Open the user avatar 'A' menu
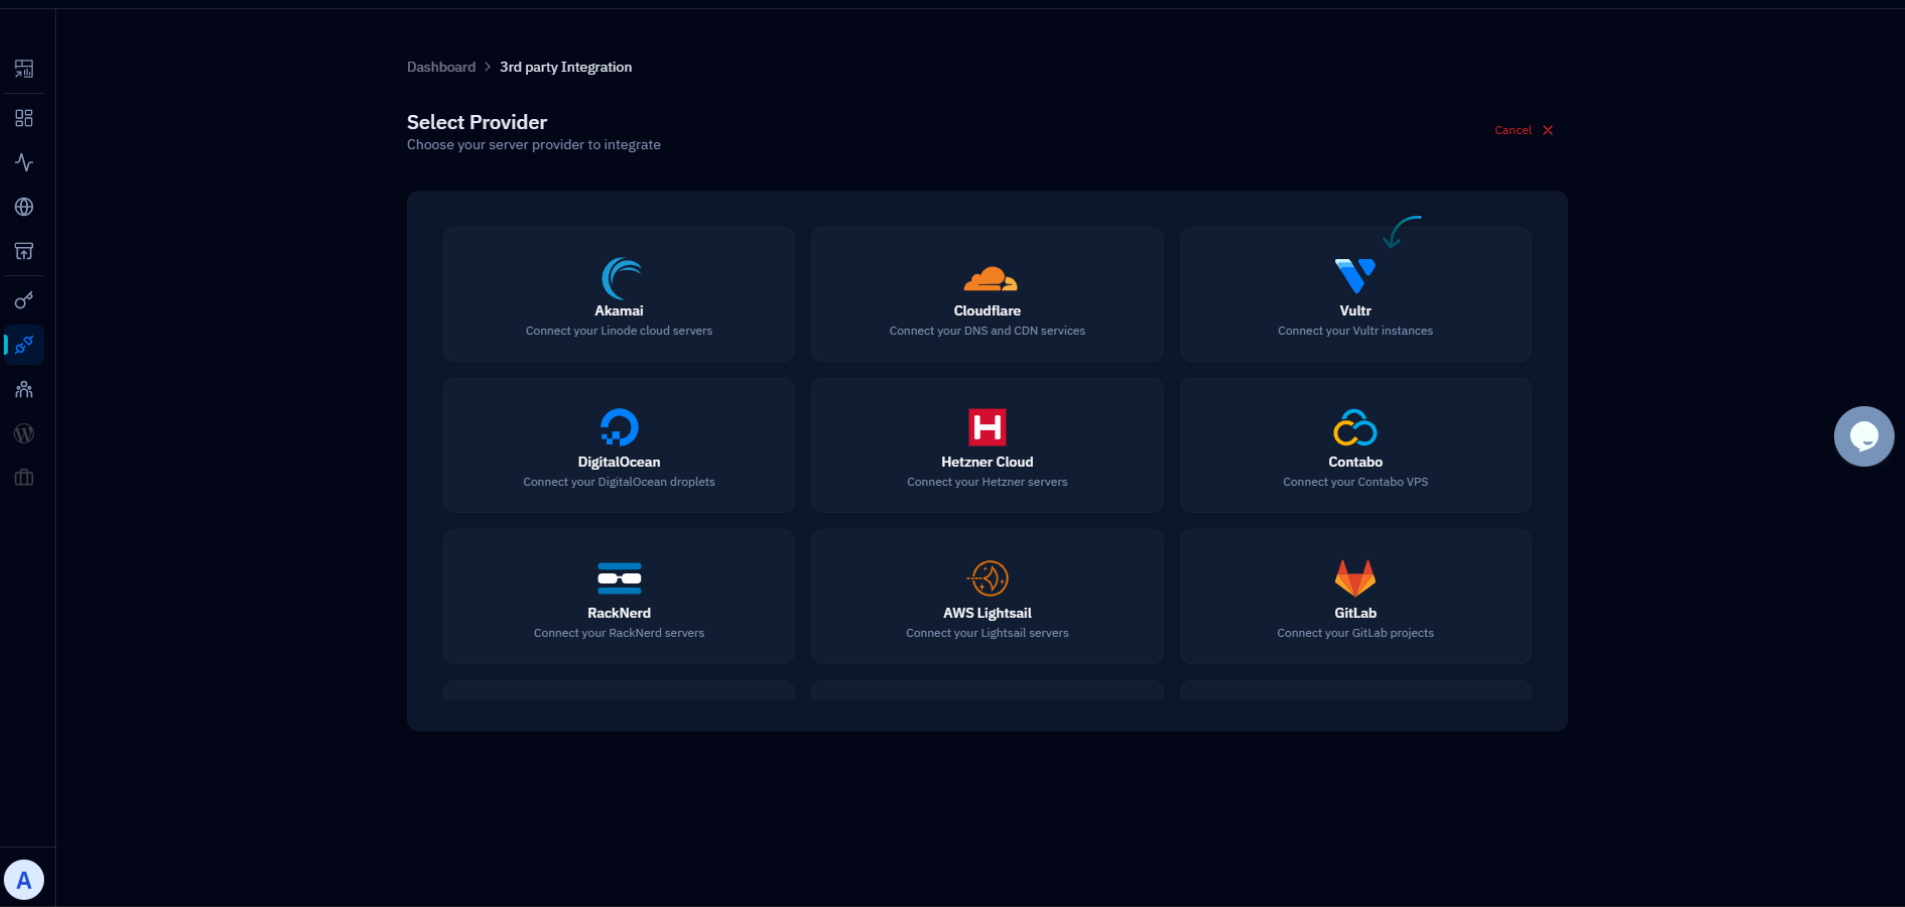1905x907 pixels. (24, 880)
